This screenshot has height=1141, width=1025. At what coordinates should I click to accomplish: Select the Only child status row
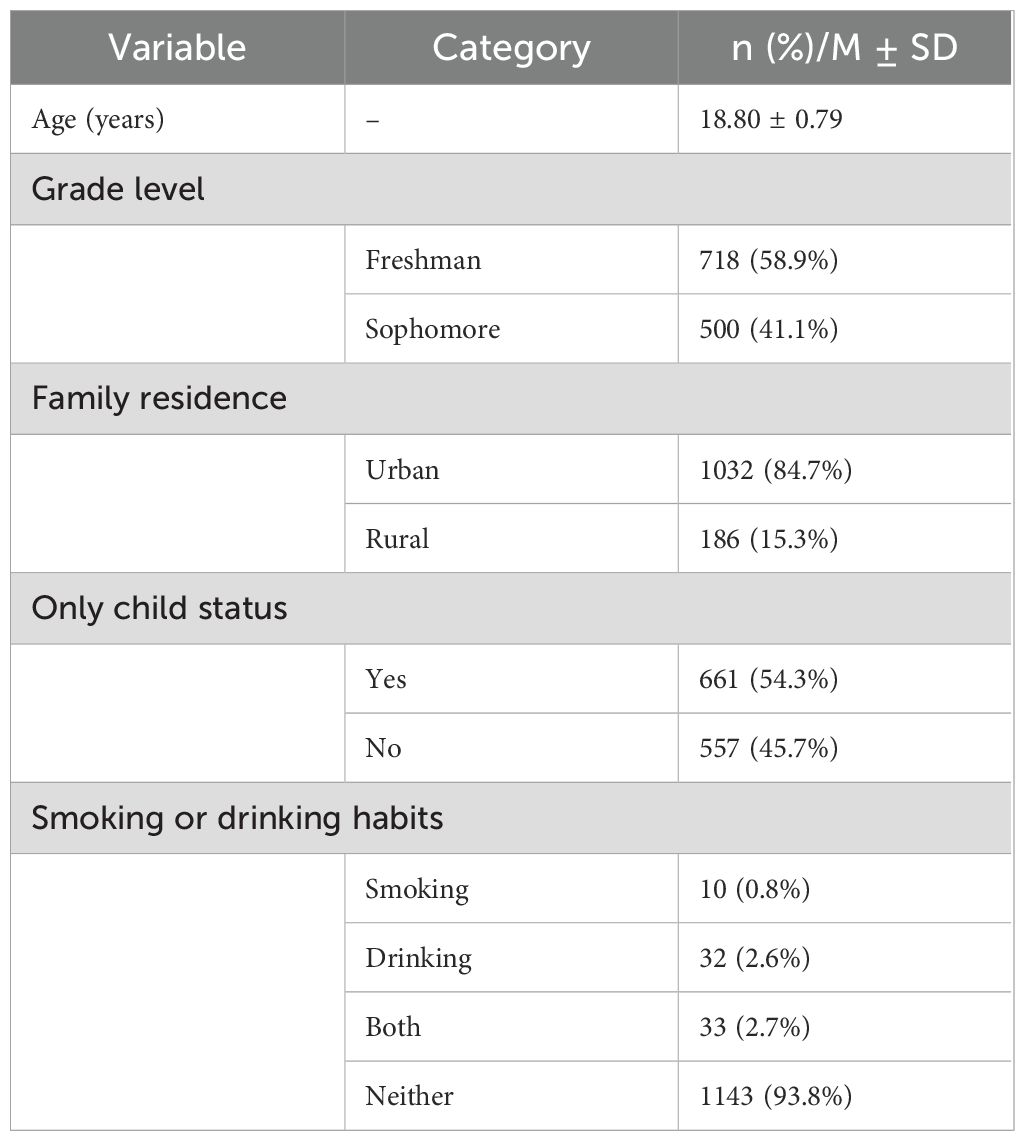click(159, 608)
